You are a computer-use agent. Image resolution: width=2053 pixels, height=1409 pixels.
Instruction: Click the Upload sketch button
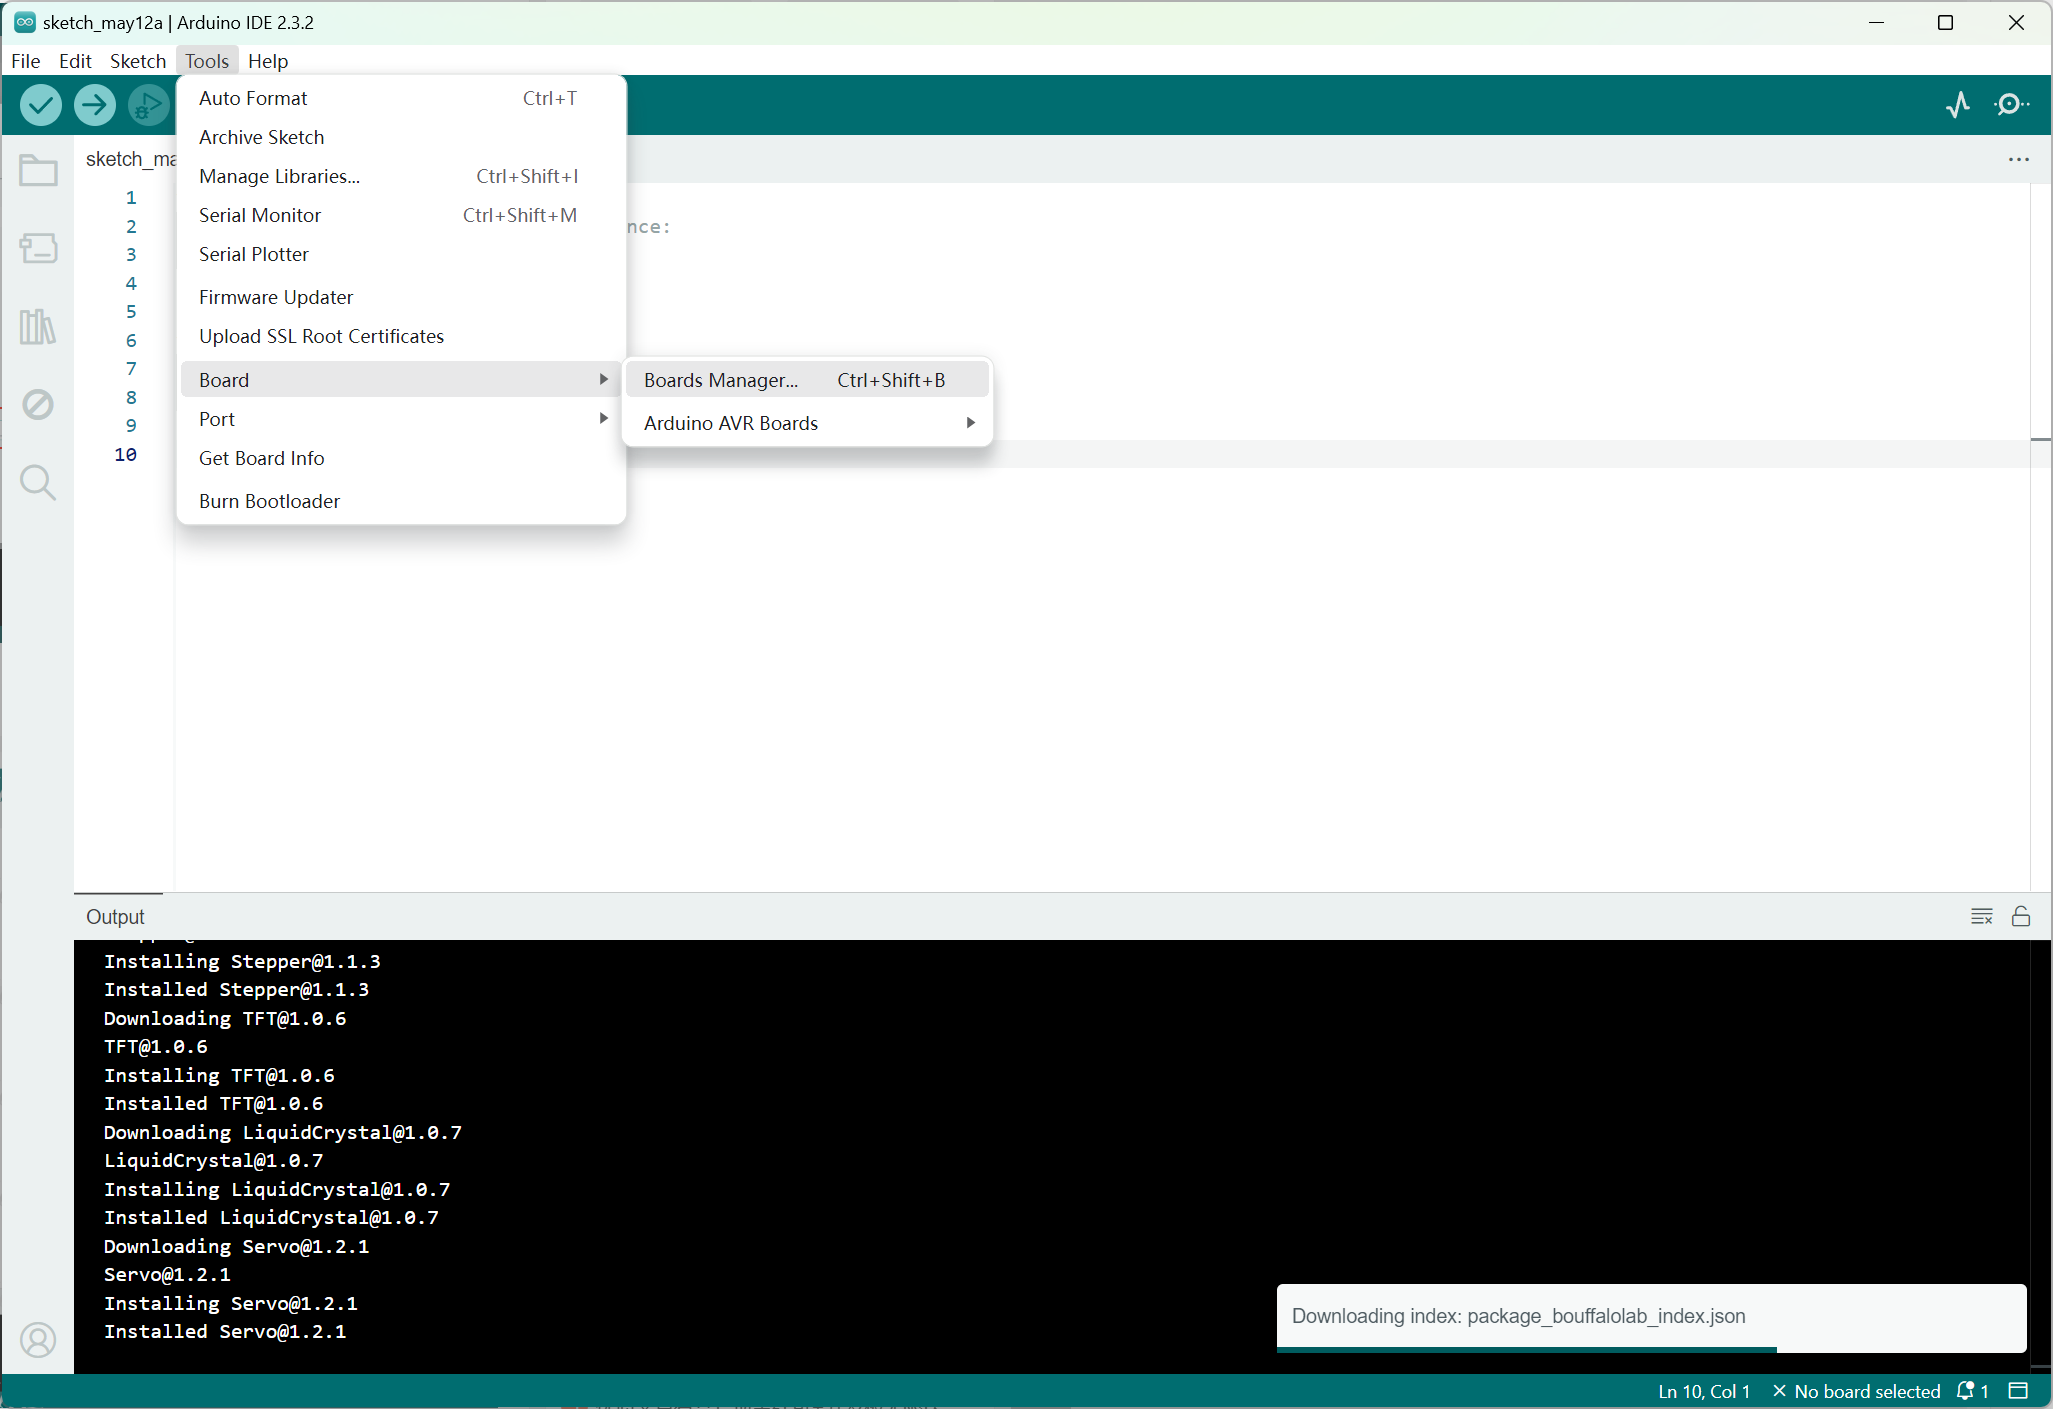coord(94,105)
